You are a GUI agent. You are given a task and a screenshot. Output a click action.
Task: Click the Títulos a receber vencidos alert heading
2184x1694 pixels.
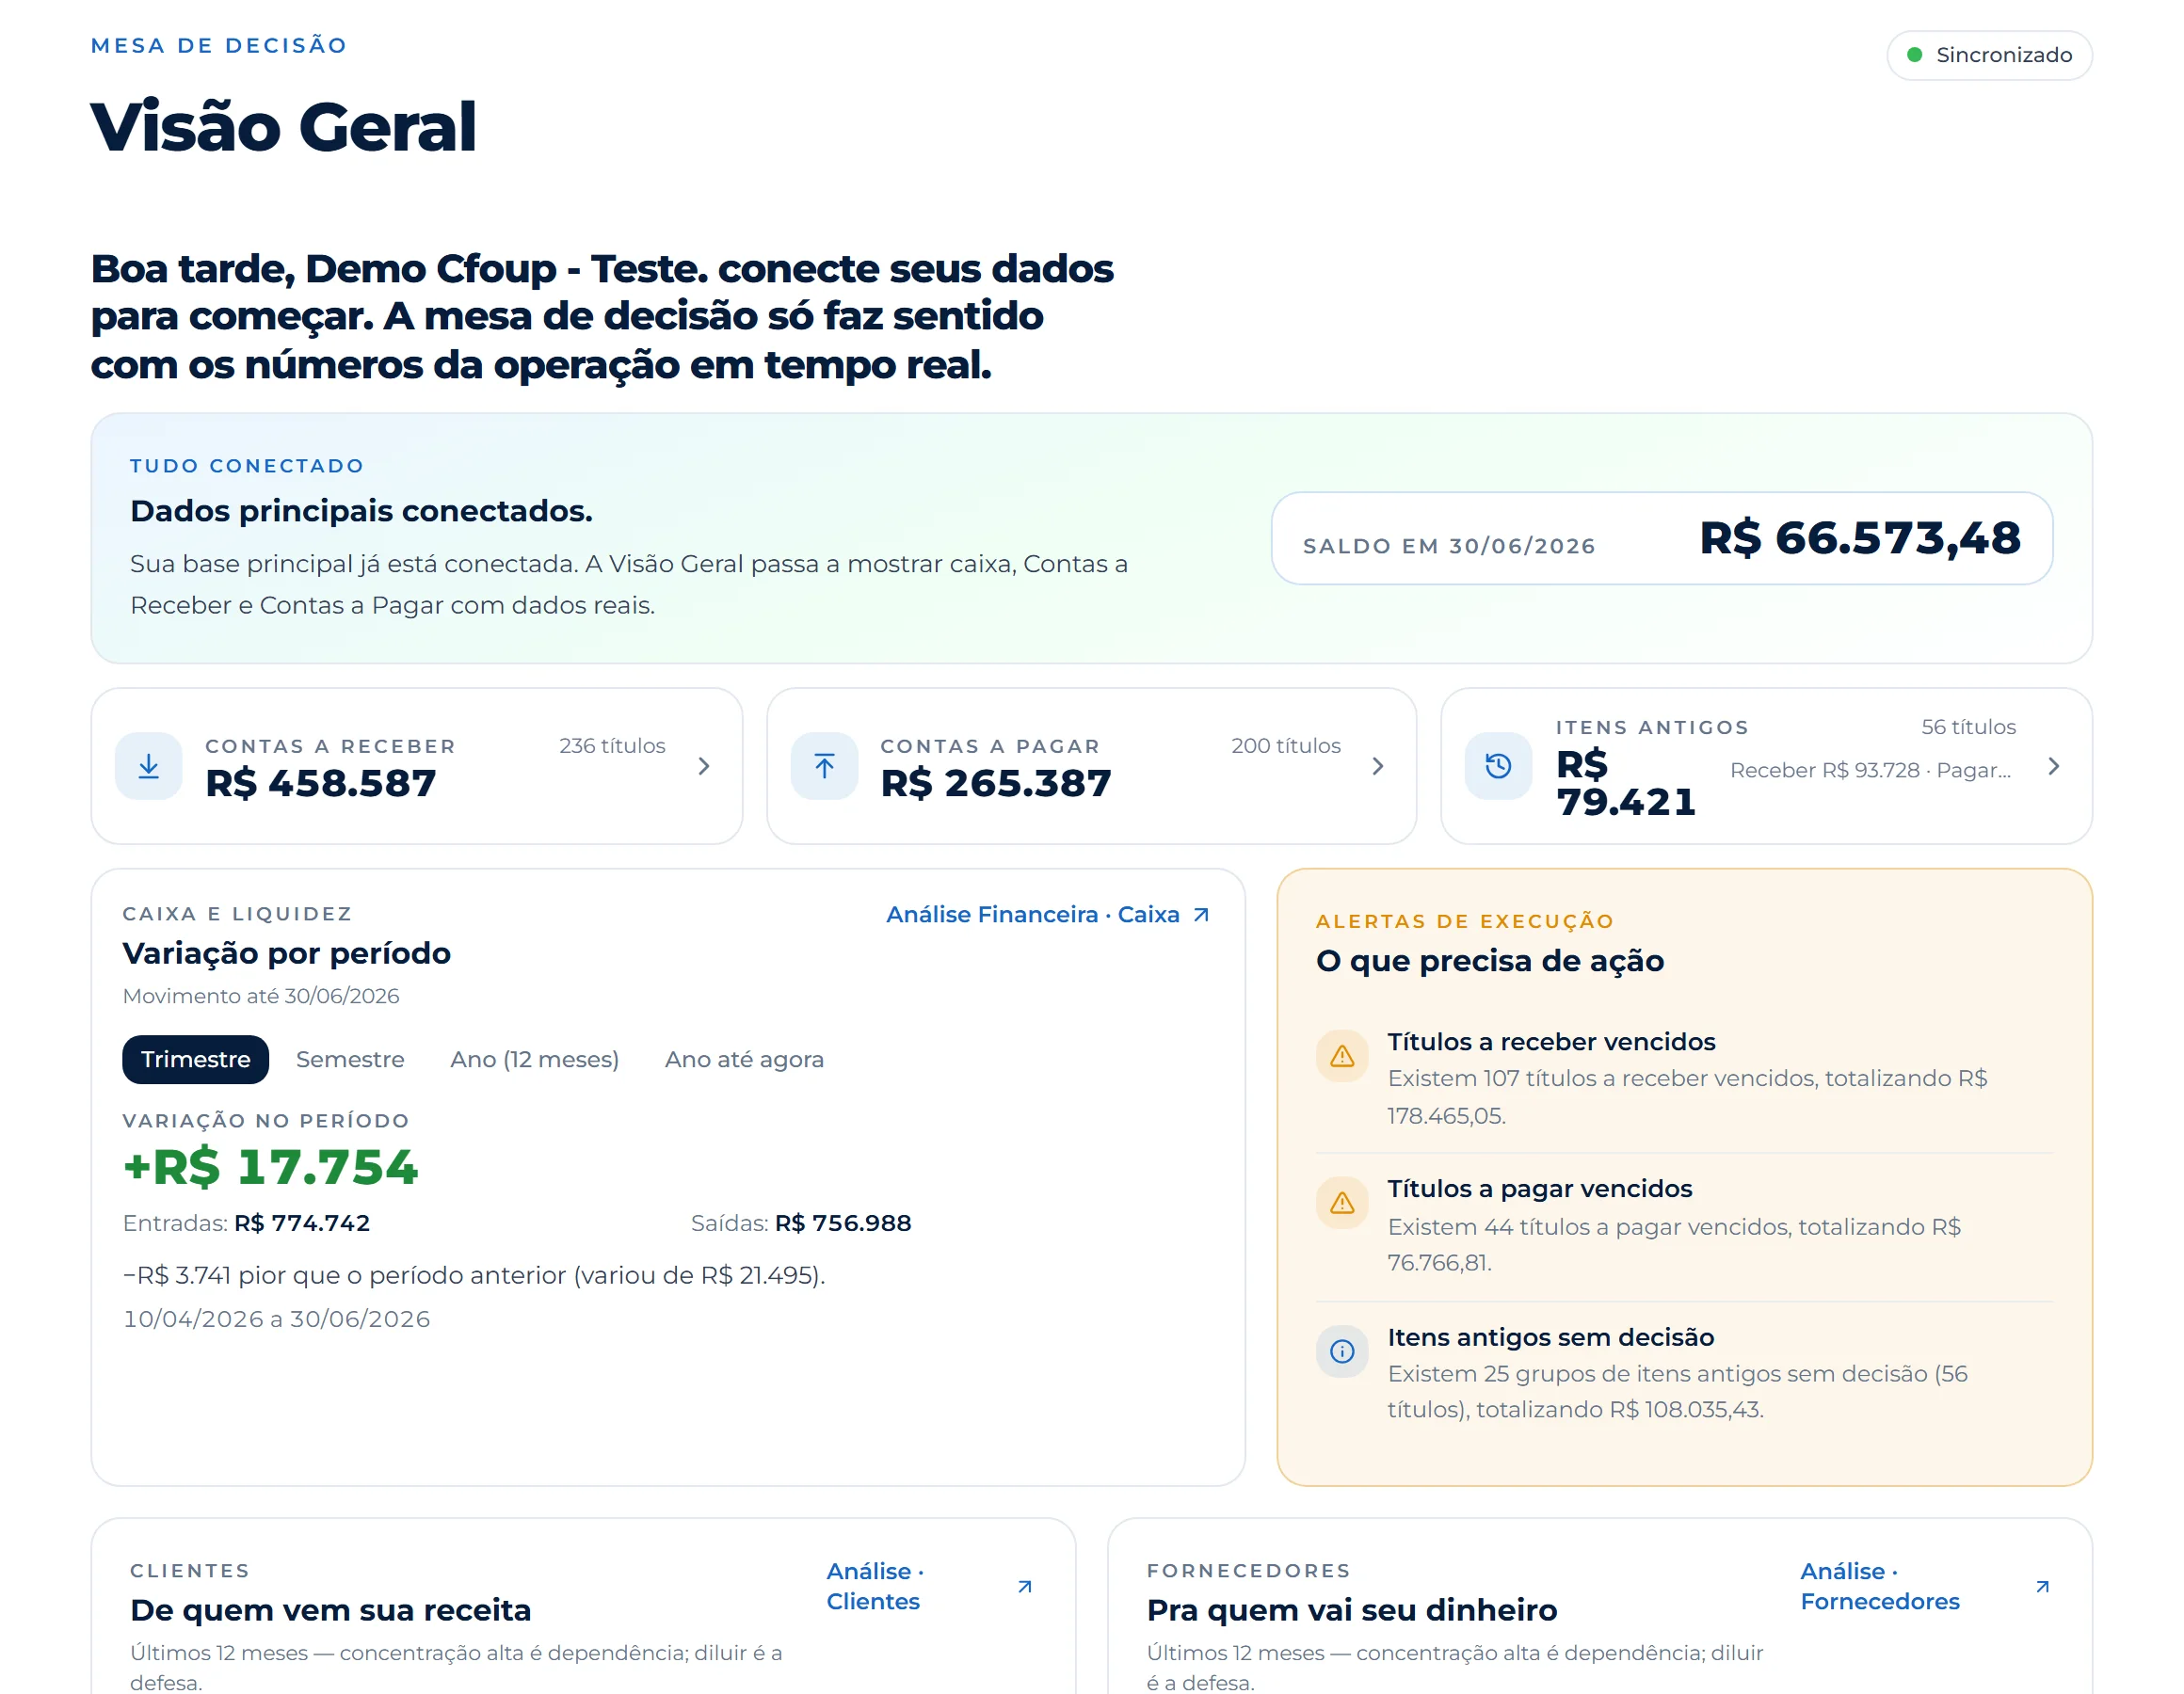click(x=1551, y=1042)
